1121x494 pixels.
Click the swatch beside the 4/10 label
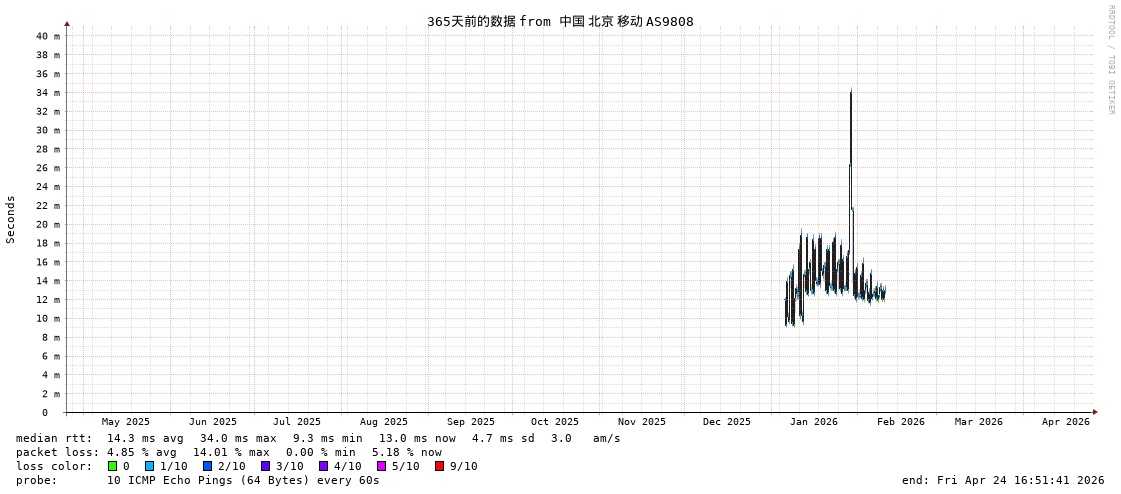323,466
